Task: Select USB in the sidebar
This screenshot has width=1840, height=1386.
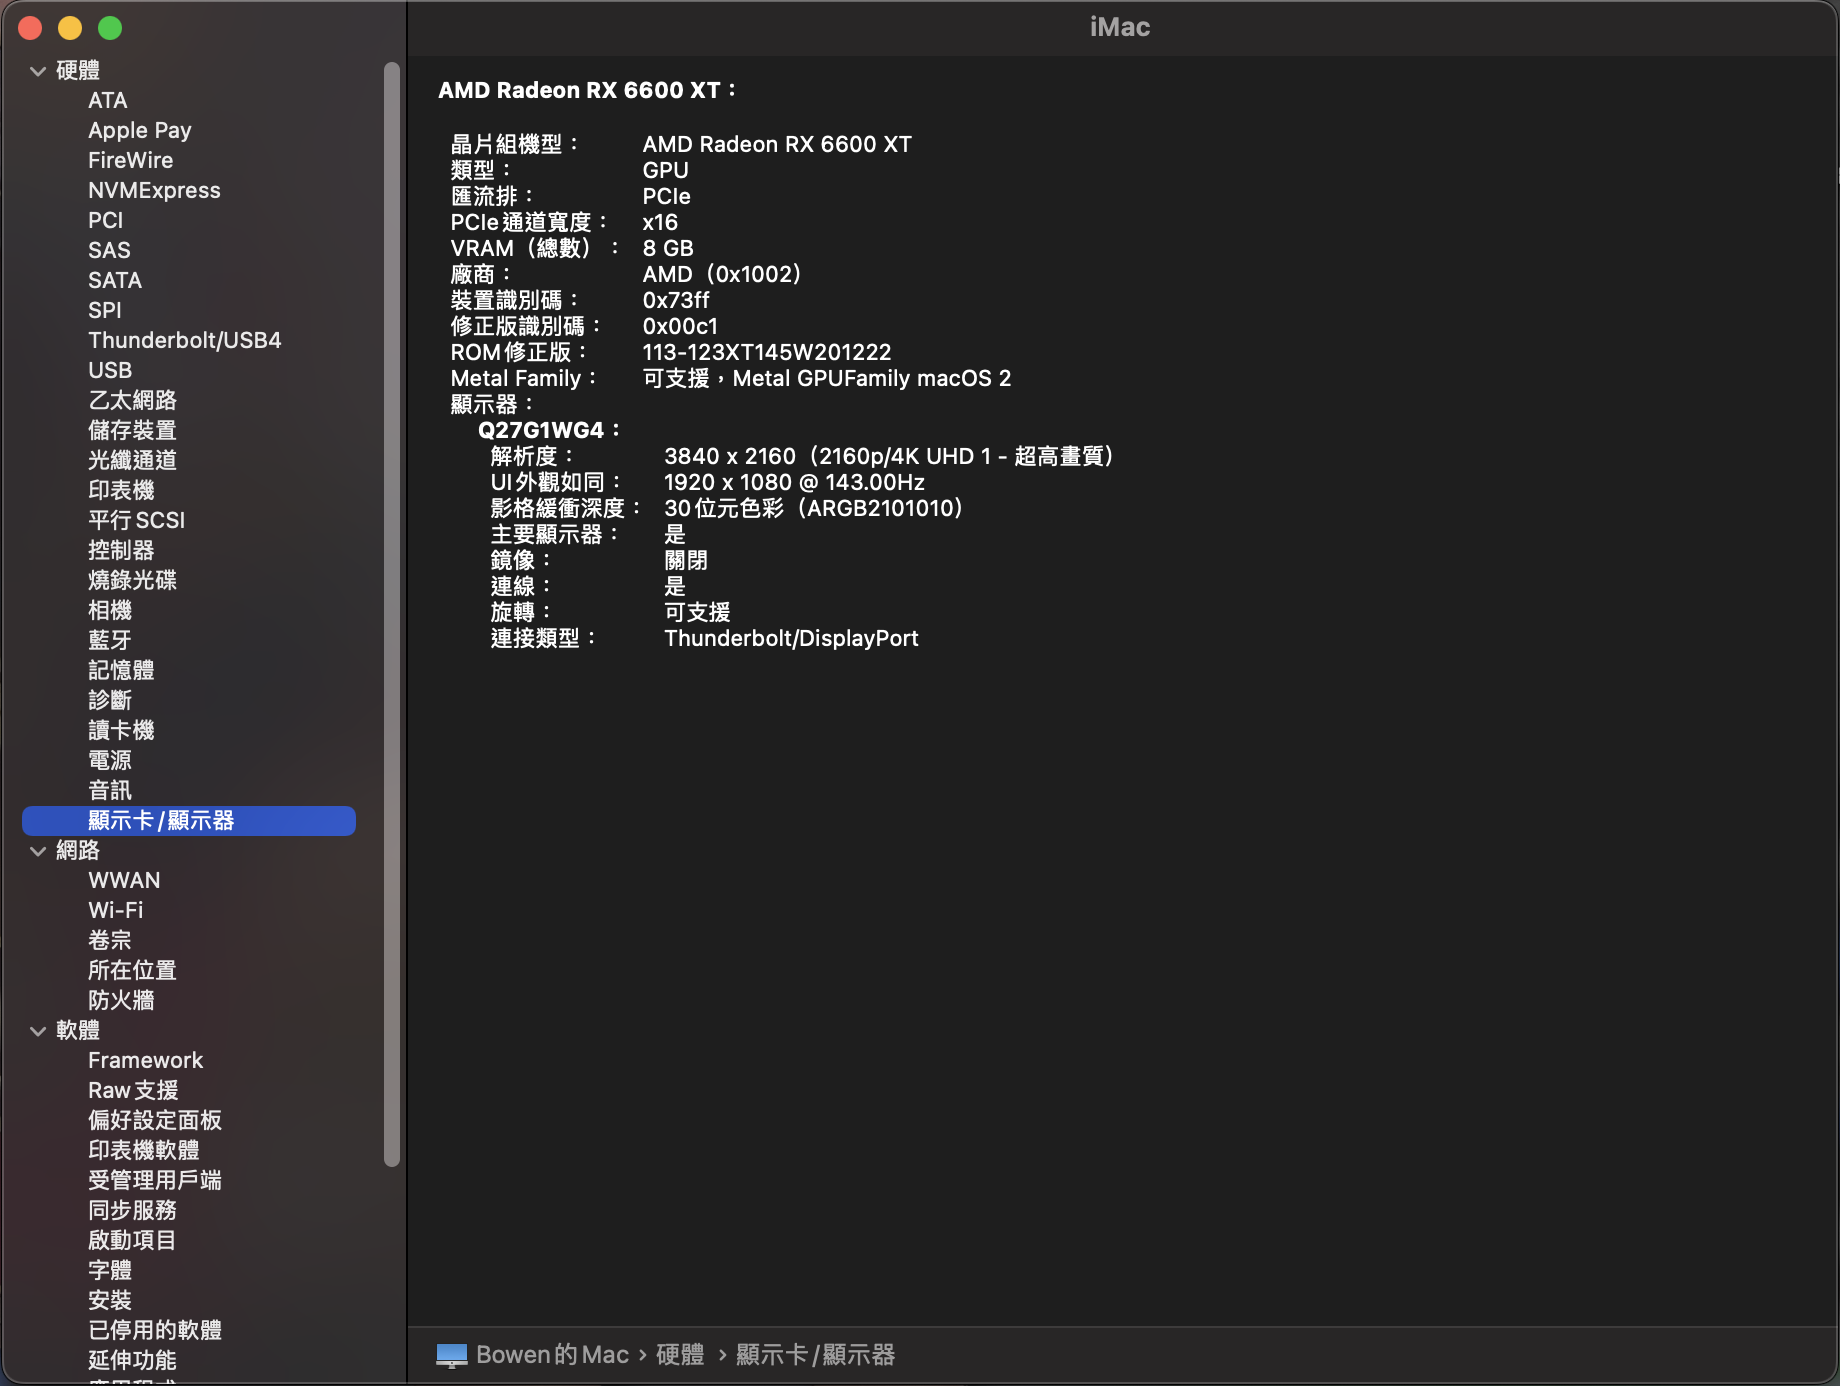Action: coord(110,371)
